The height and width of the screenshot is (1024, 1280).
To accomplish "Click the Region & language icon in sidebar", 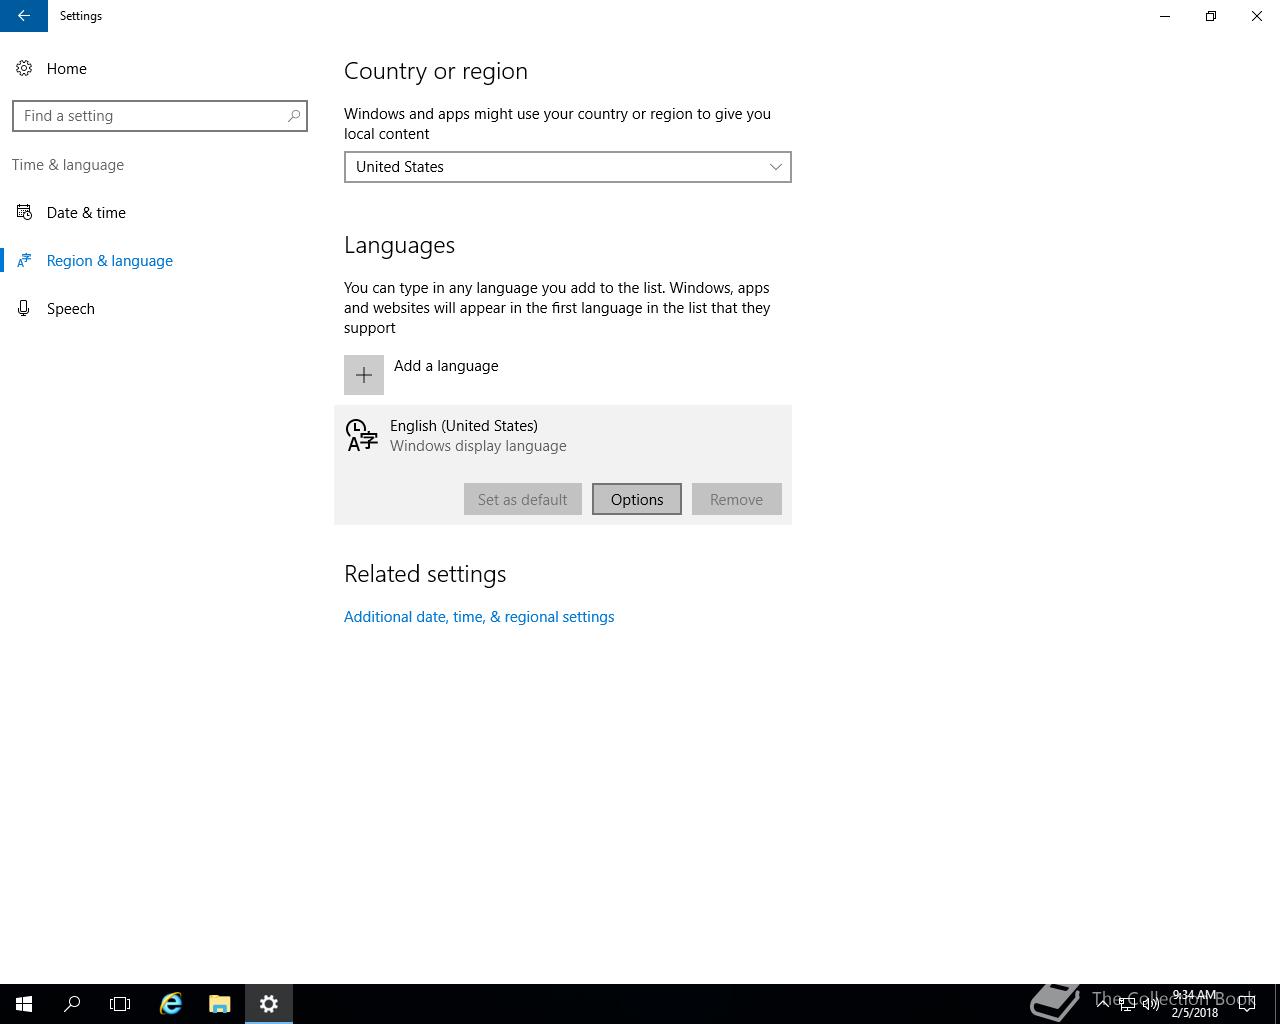I will (x=24, y=260).
